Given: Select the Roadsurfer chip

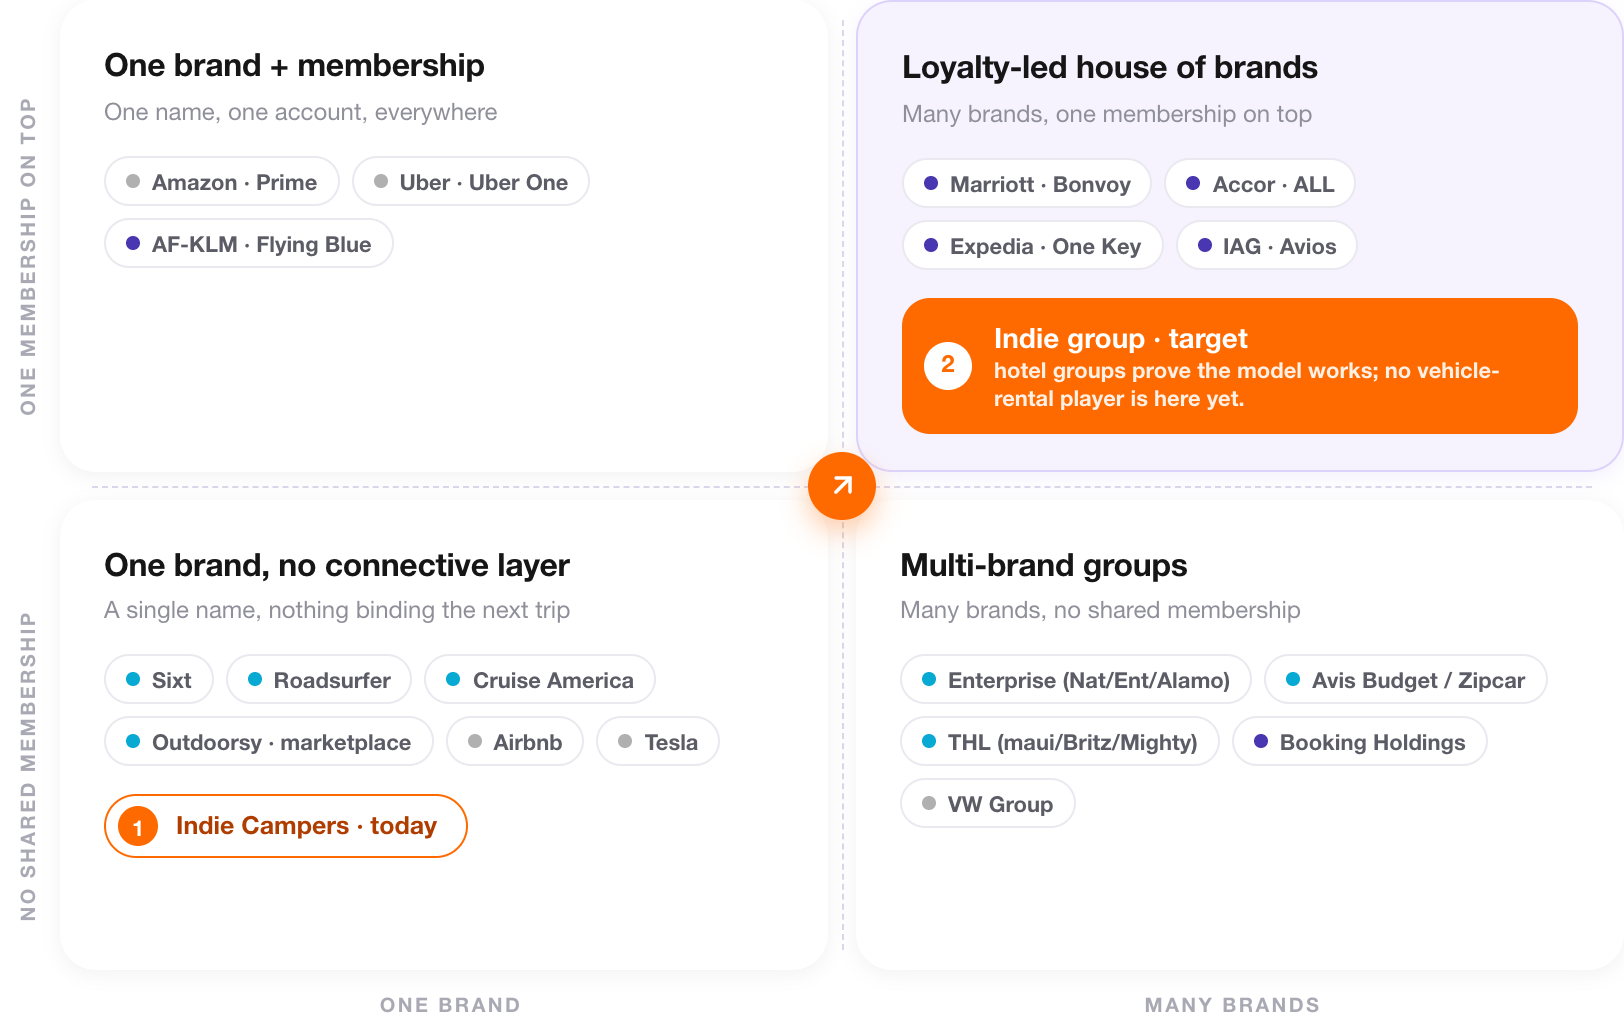Looking at the screenshot, I should click(319, 680).
